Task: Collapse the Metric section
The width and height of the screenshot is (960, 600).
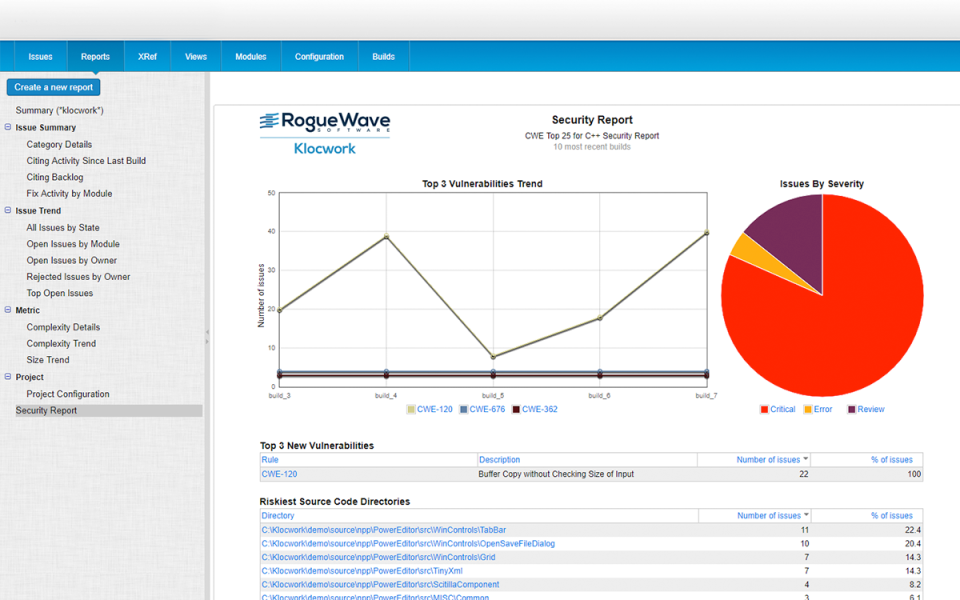Action: [x=8, y=310]
